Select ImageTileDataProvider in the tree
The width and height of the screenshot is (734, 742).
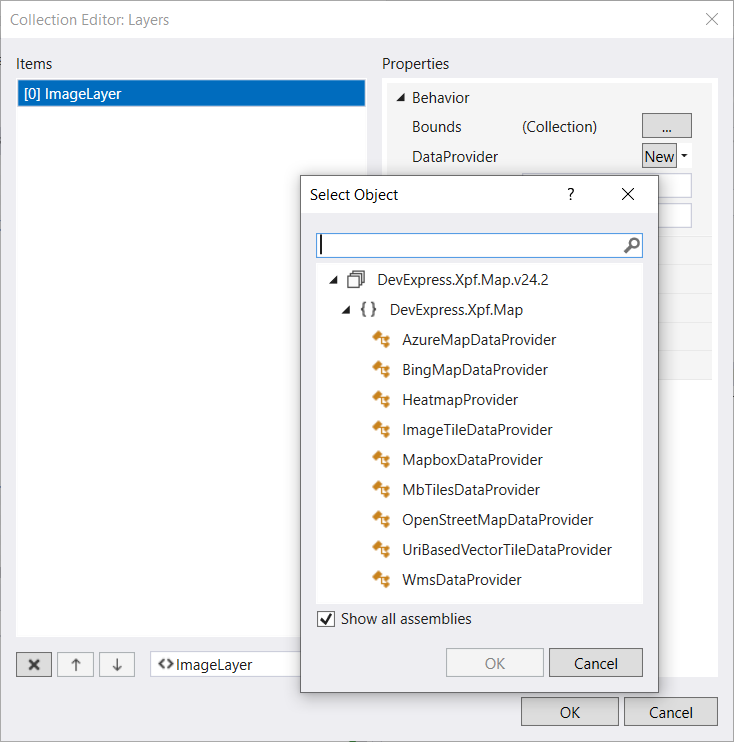click(477, 430)
